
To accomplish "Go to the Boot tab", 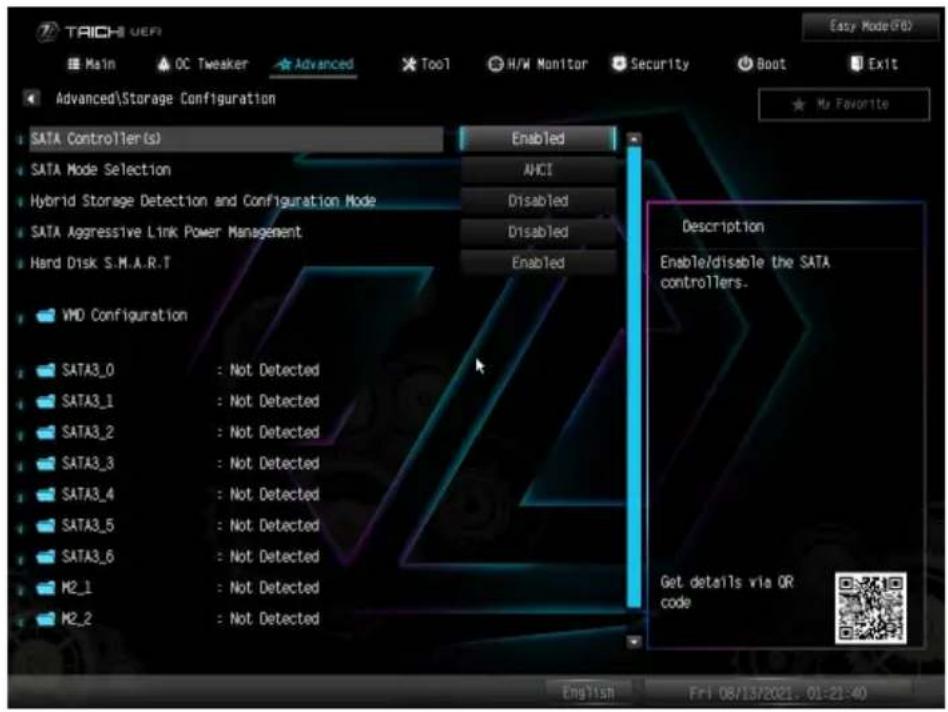I will coord(762,63).
